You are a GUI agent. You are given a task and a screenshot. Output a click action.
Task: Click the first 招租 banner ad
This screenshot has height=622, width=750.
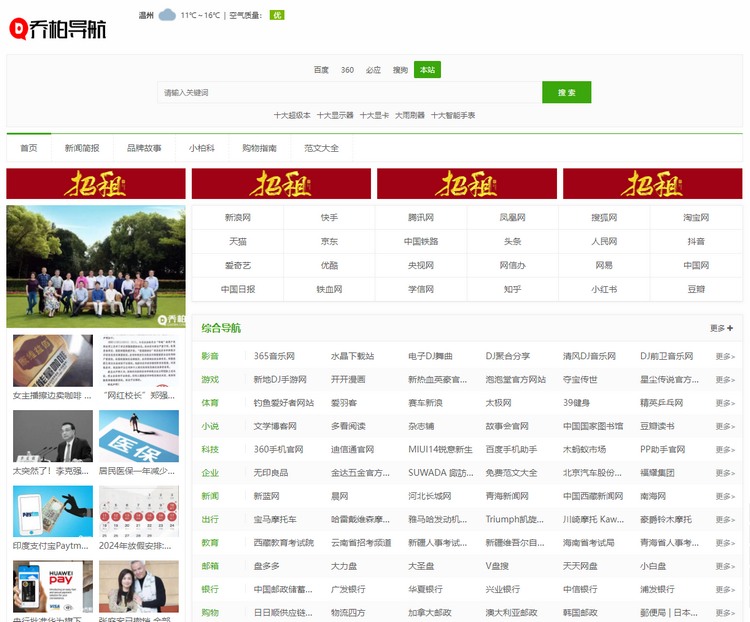[96, 184]
